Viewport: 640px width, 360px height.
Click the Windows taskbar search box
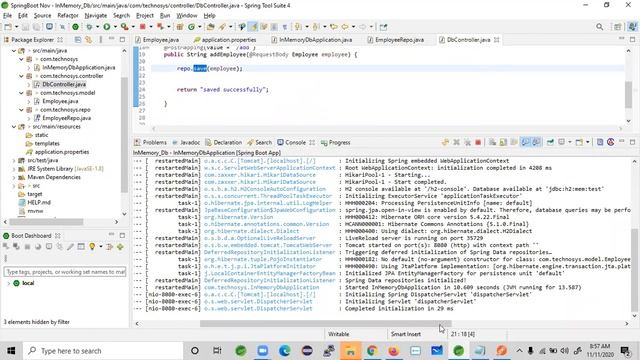102,351
